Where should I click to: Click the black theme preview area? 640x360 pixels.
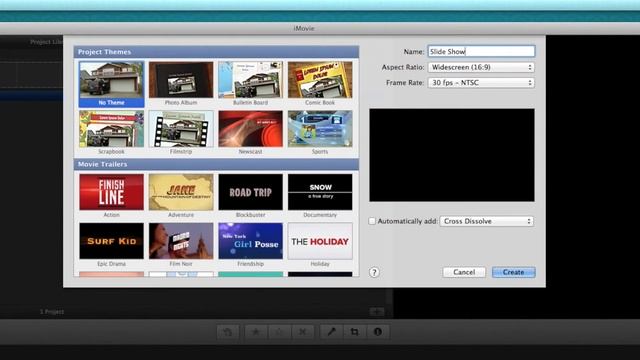452,155
